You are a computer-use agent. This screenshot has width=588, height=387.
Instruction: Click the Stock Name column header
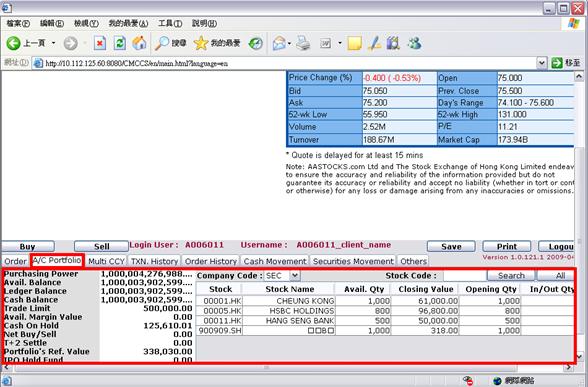pos(289,289)
